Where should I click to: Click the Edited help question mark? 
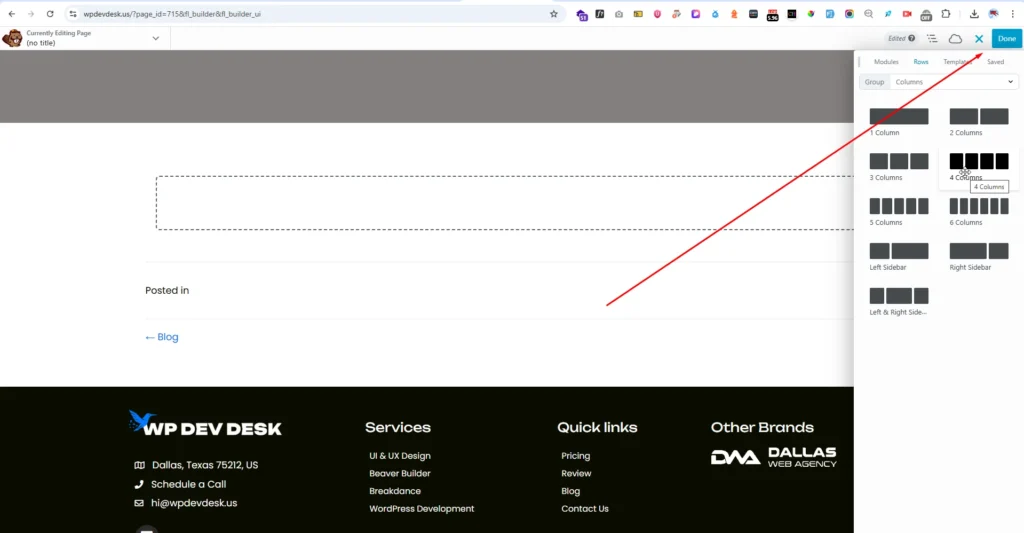(911, 38)
